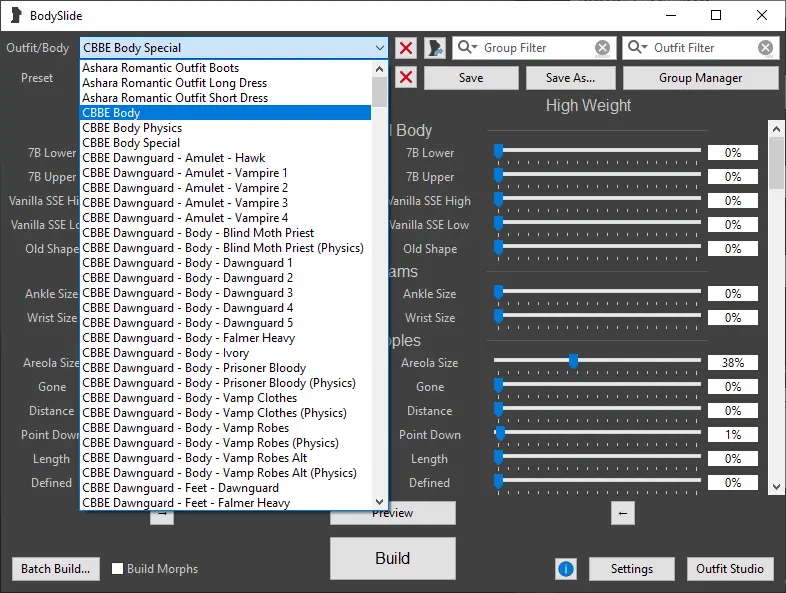The height and width of the screenshot is (593, 786).
Task: Click the 7B Lower high weight slider handle
Action: 498,151
